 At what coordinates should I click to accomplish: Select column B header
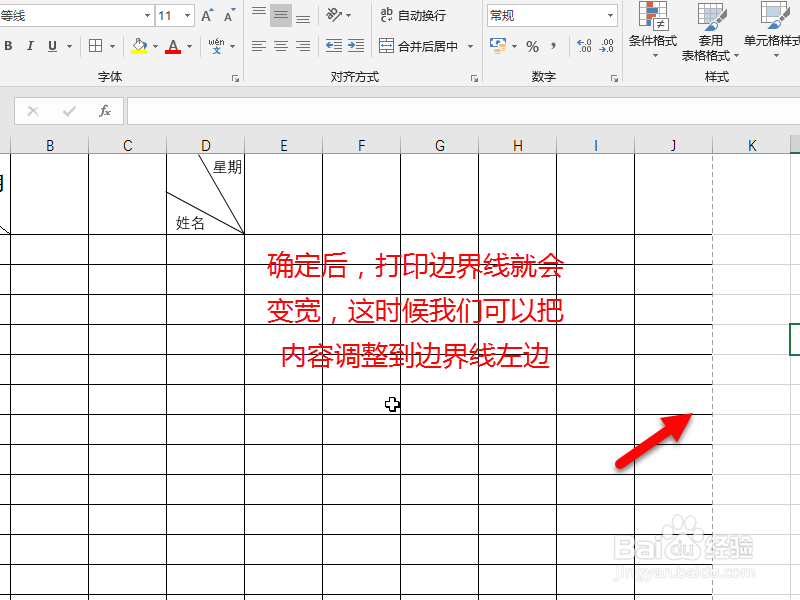pos(49,145)
